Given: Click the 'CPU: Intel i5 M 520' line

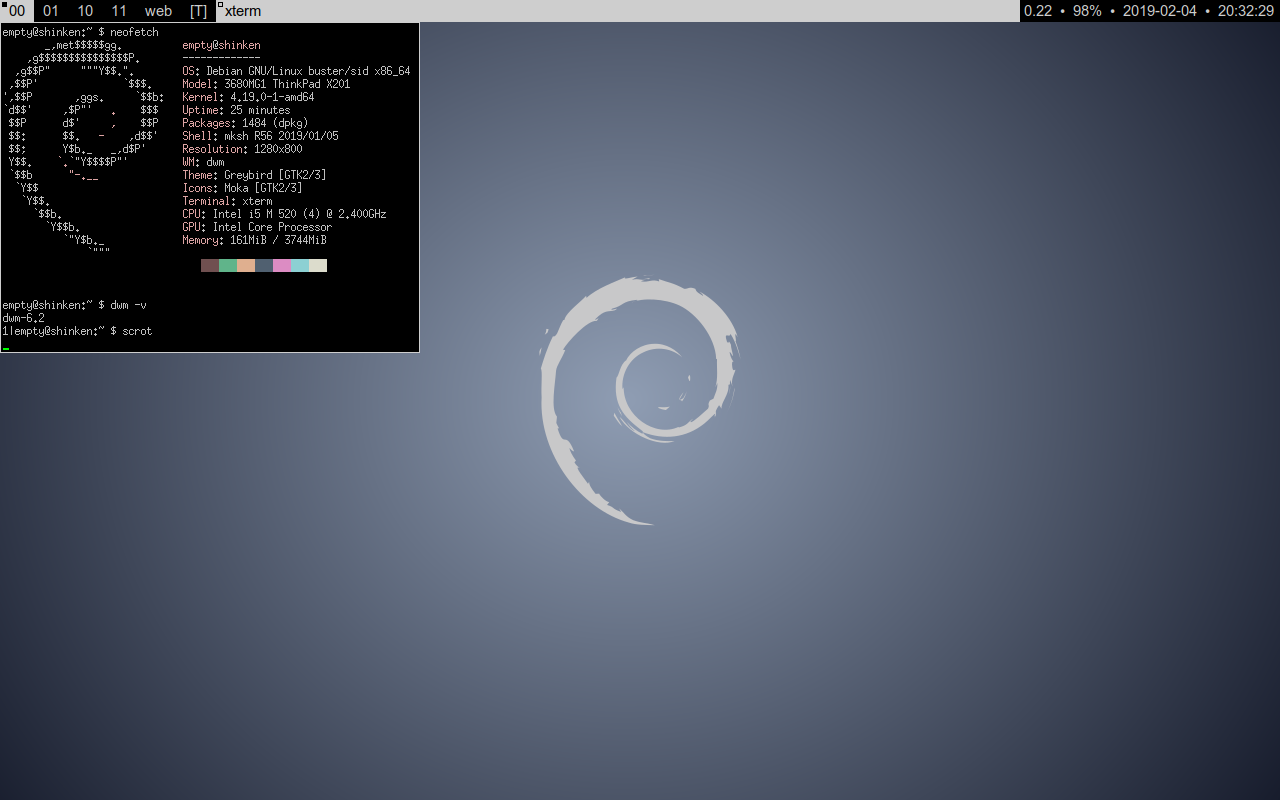Looking at the screenshot, I should point(284,214).
